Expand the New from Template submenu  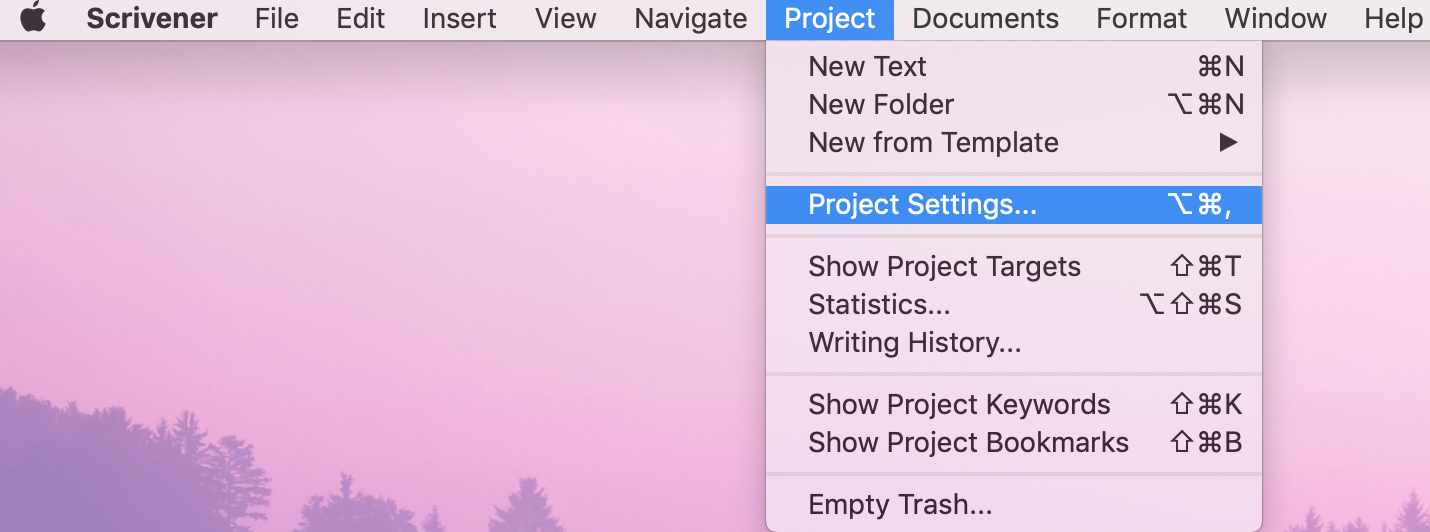coord(933,143)
